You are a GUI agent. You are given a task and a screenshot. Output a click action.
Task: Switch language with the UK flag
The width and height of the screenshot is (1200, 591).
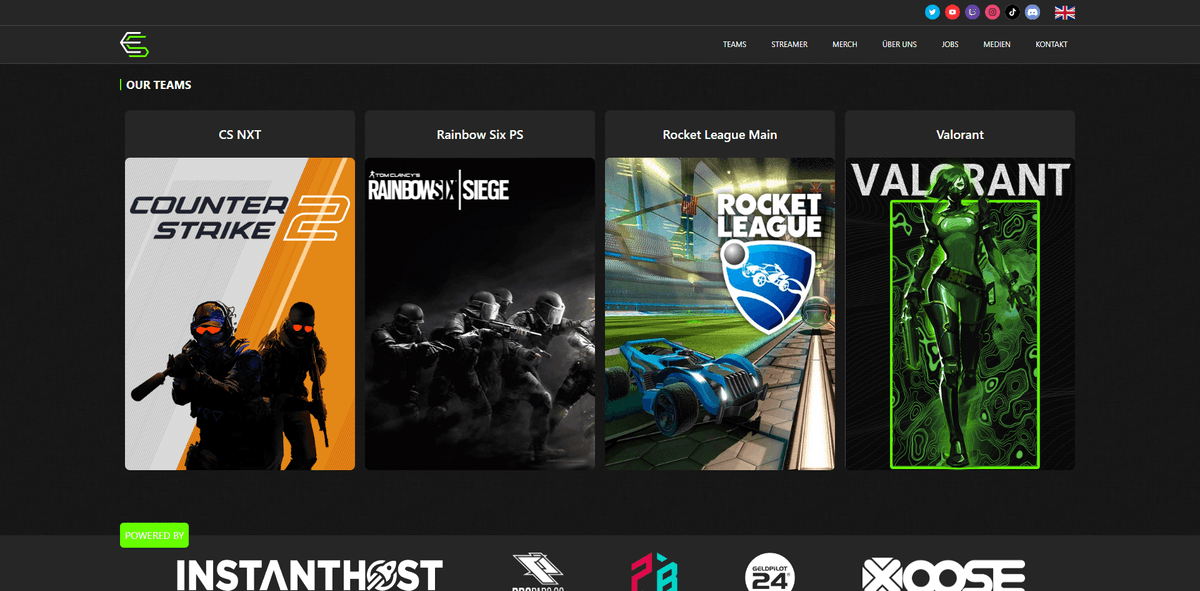(x=1065, y=12)
